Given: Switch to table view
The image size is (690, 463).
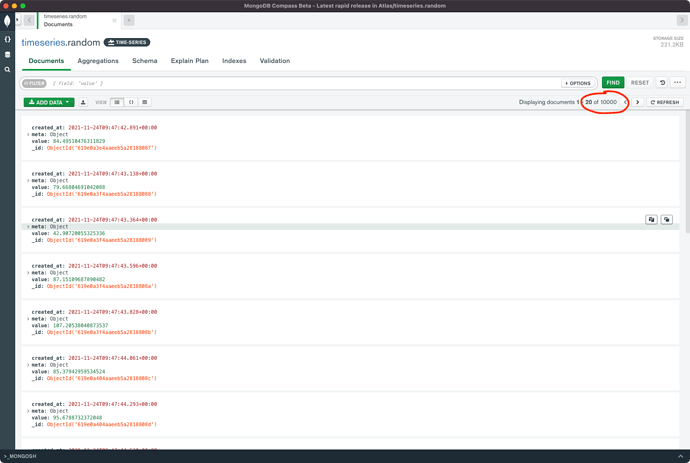Looking at the screenshot, I should 145,102.
